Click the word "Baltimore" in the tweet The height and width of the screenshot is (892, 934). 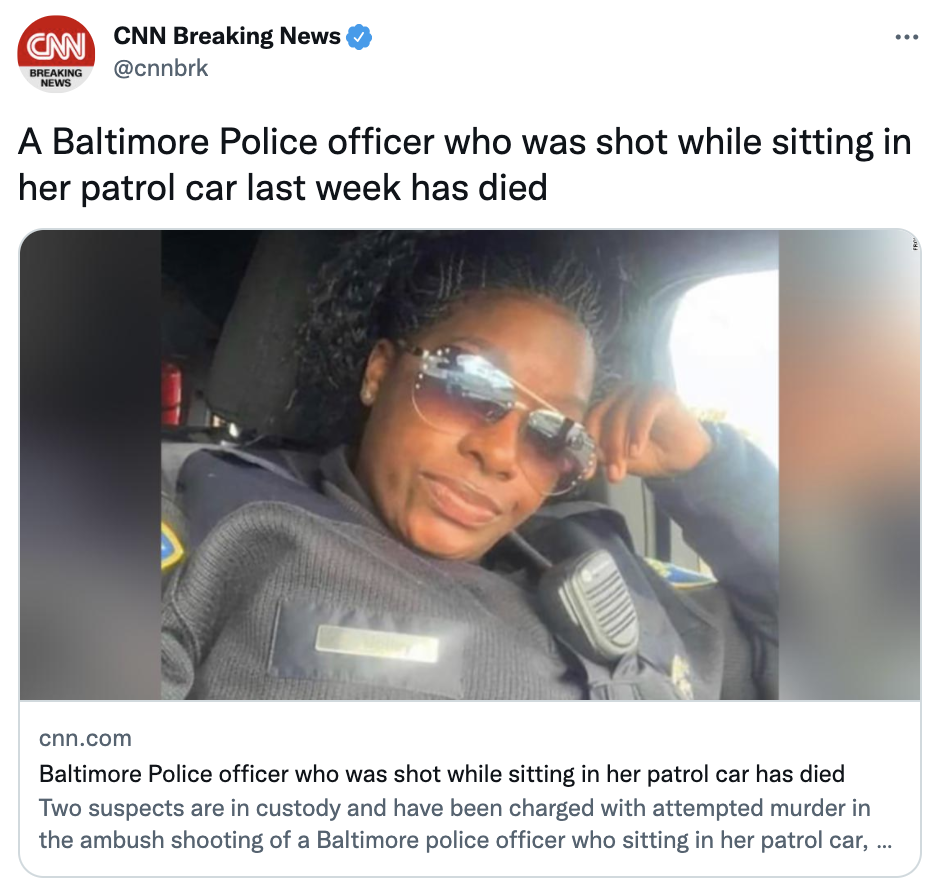point(131,142)
